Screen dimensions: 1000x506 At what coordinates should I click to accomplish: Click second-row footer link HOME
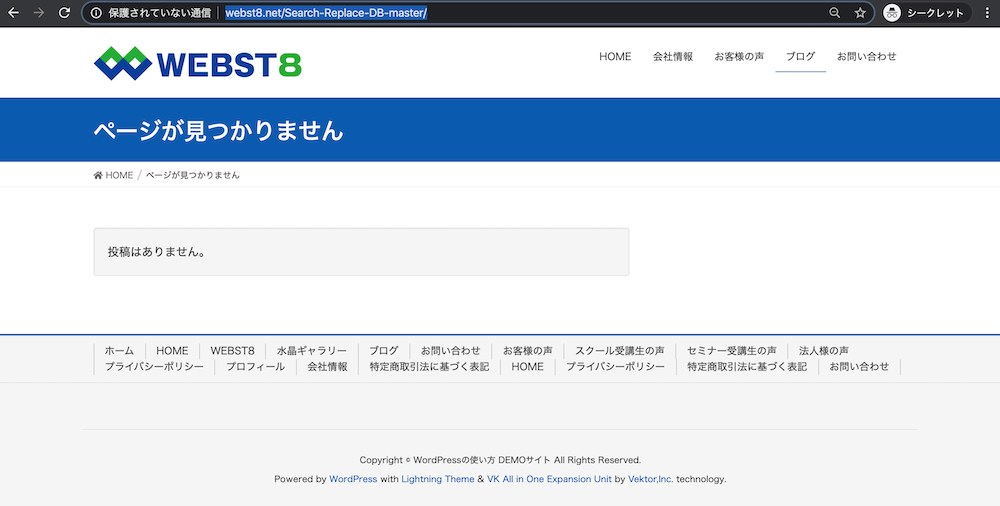click(527, 367)
